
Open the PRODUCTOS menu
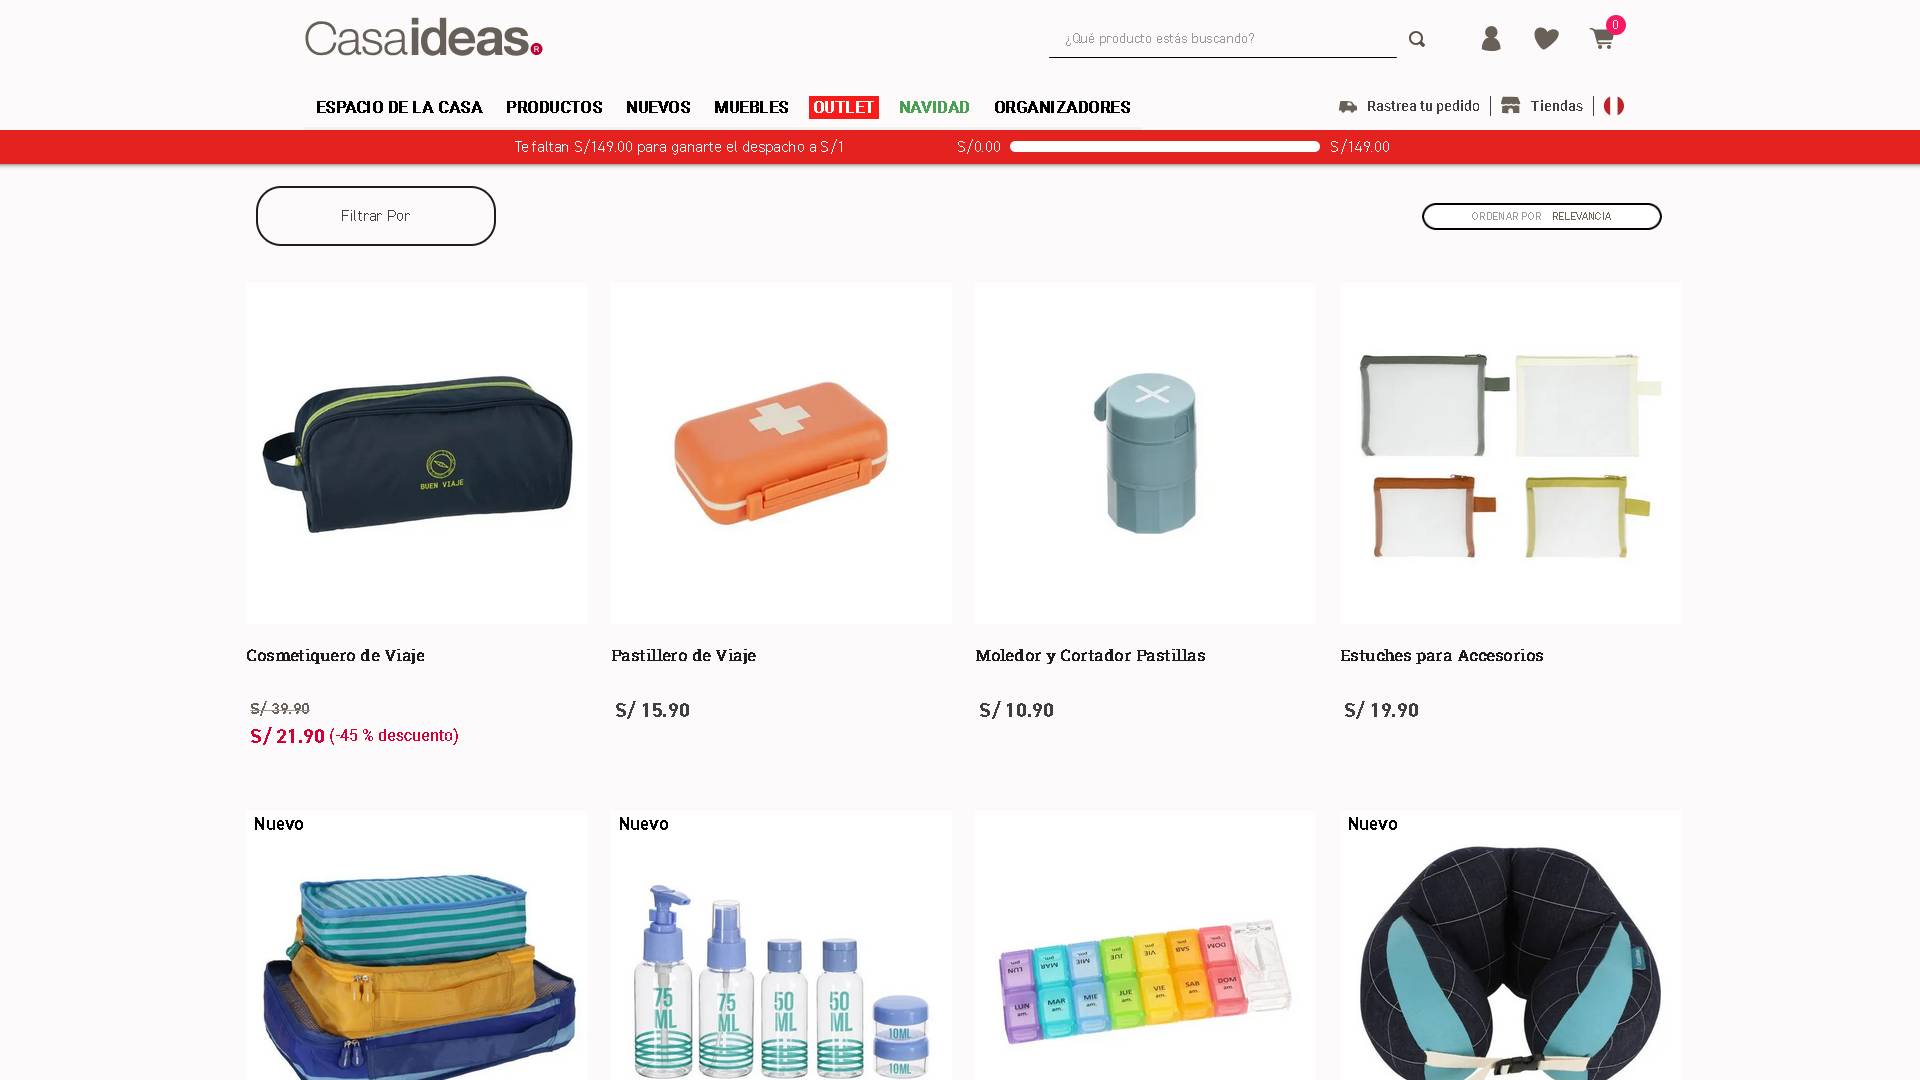click(x=554, y=107)
